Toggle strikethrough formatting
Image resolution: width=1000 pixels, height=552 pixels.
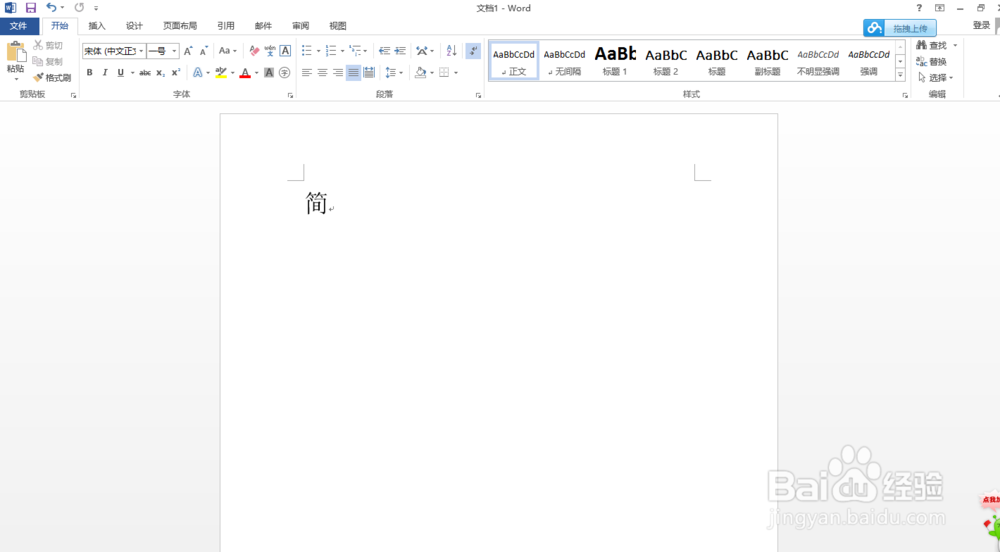(x=145, y=73)
